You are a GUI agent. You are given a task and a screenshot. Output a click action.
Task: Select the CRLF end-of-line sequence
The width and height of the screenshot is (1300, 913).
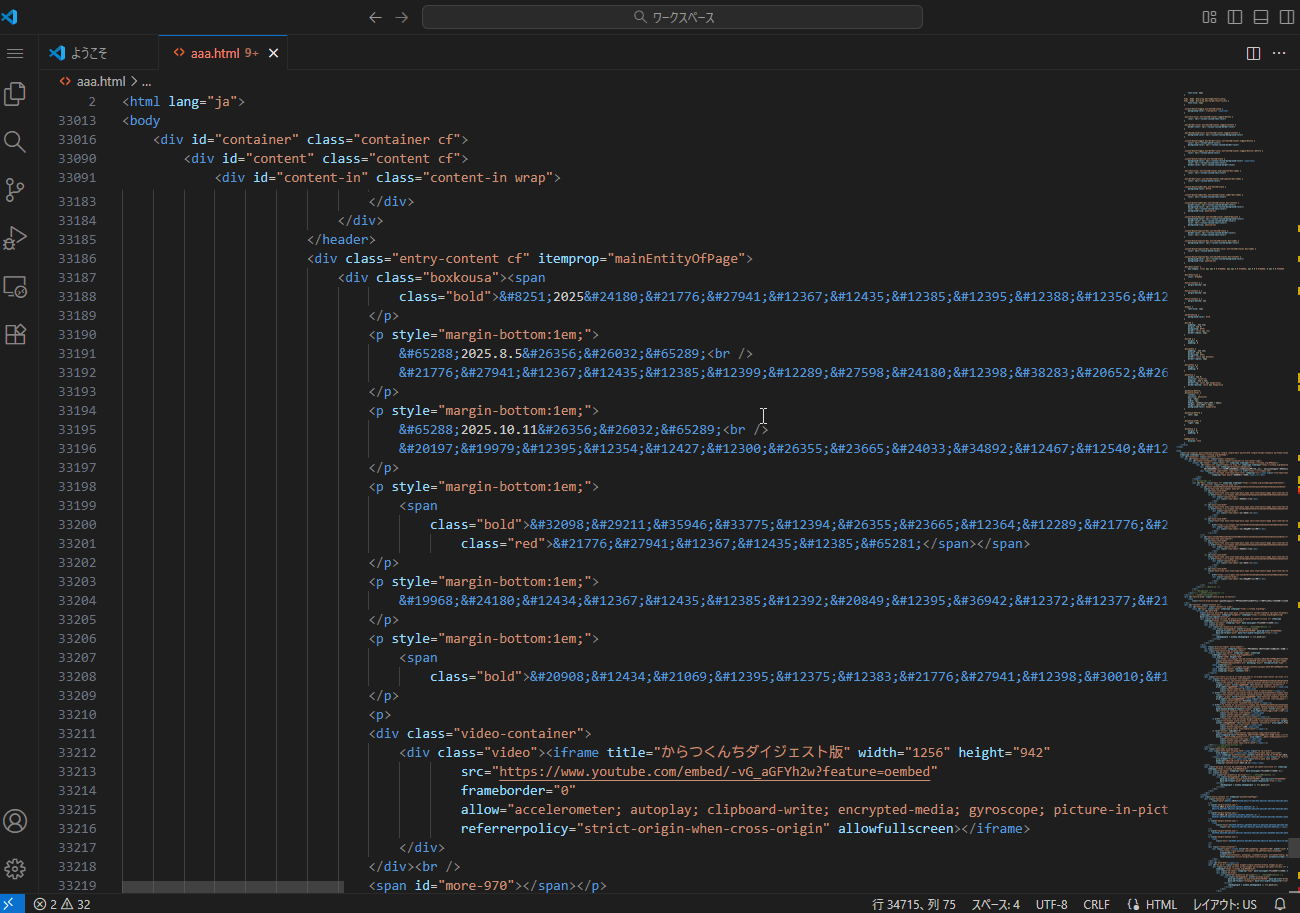(1096, 904)
